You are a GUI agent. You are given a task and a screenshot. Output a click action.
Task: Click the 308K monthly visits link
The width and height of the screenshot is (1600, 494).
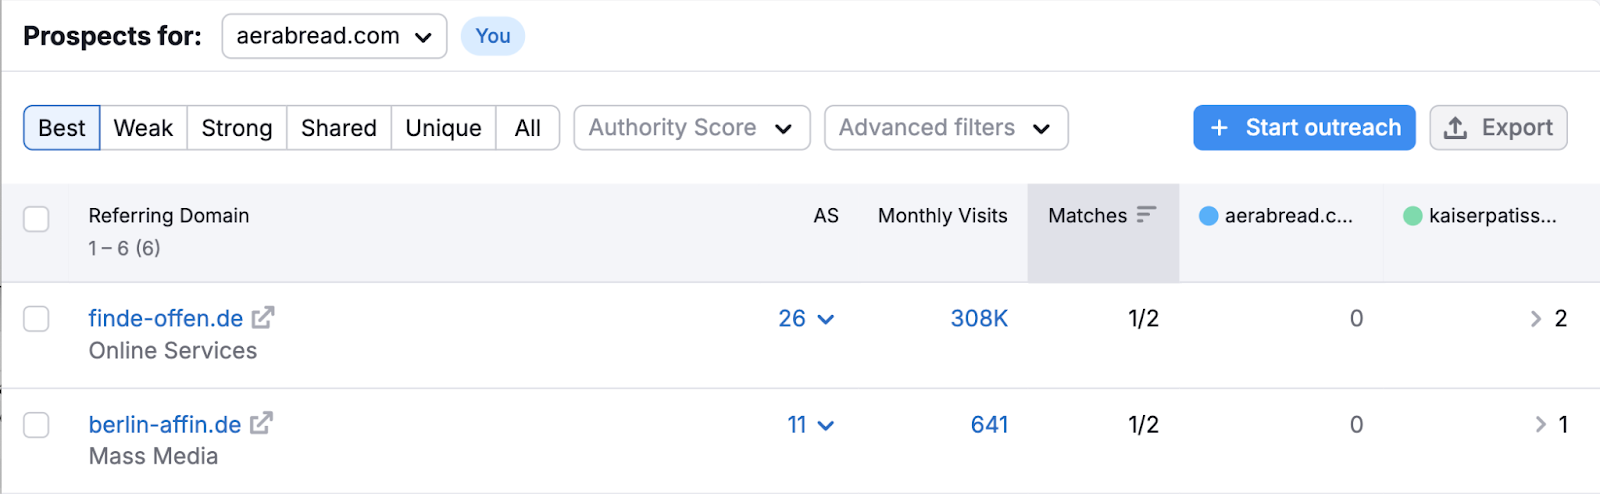click(978, 319)
